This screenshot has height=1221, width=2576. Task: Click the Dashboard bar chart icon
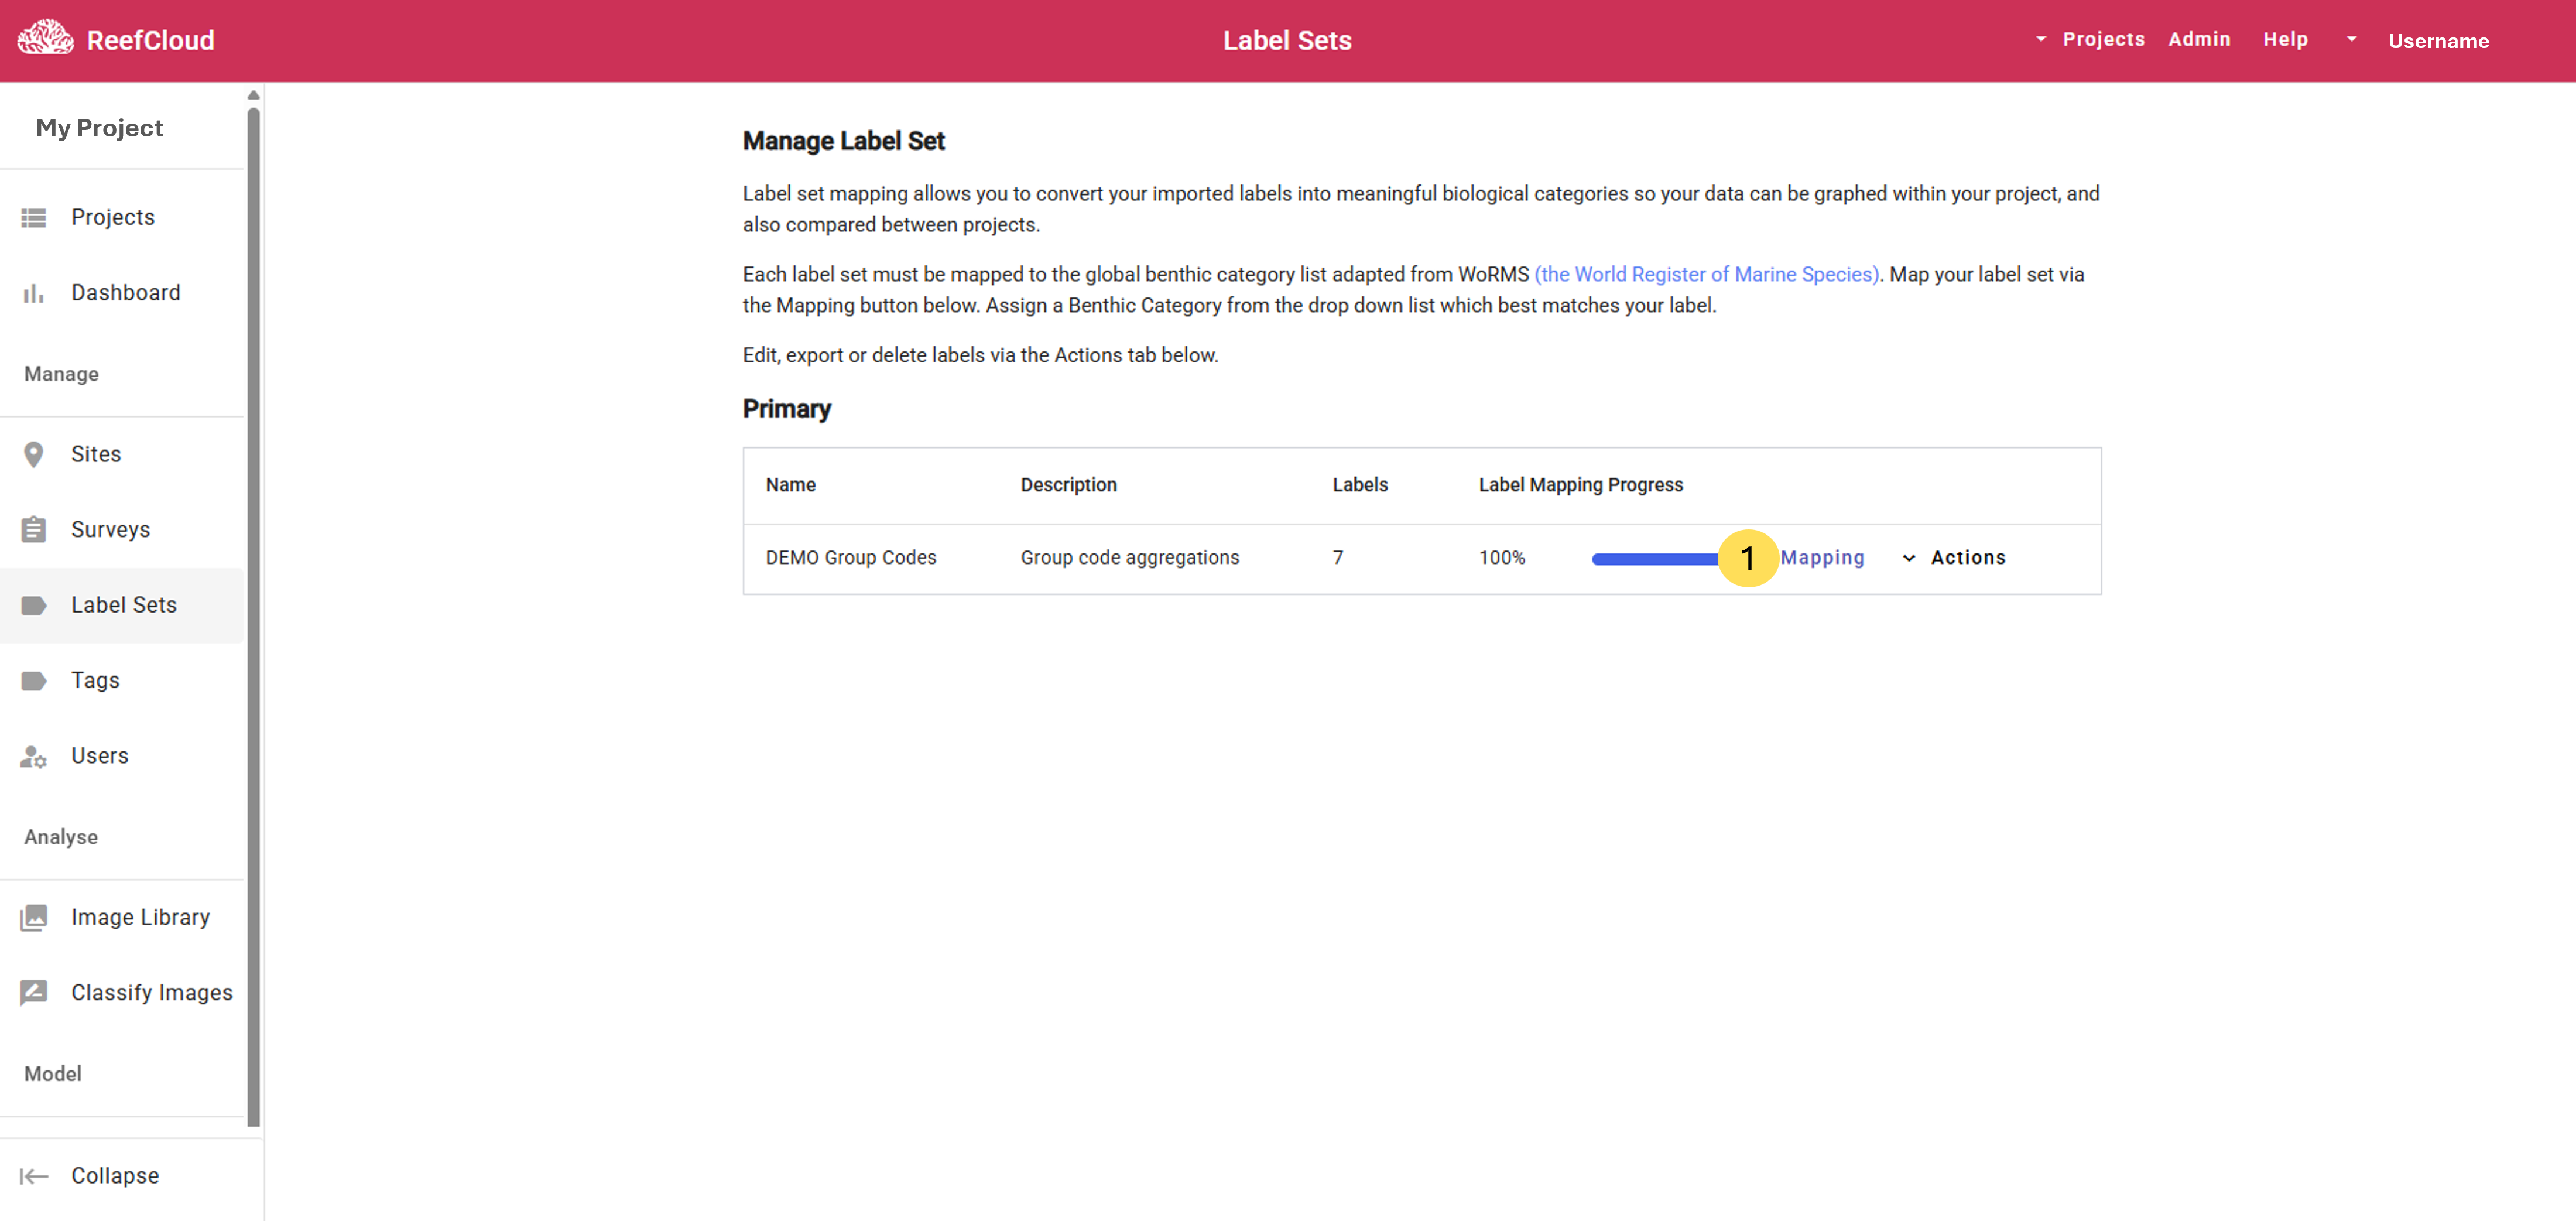pyautogui.click(x=34, y=293)
